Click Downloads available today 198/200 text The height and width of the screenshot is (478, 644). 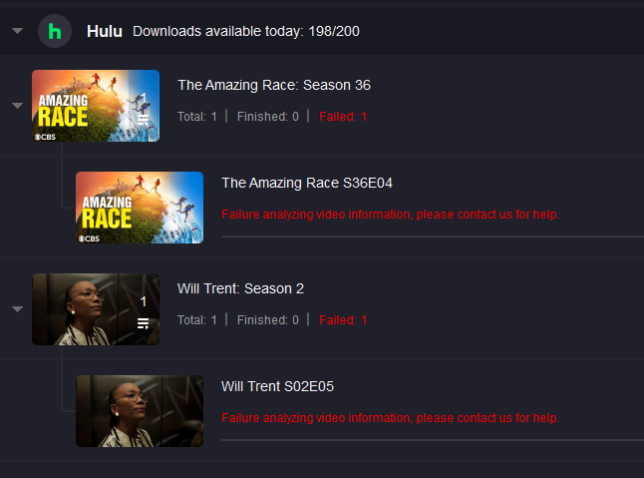[246, 31]
